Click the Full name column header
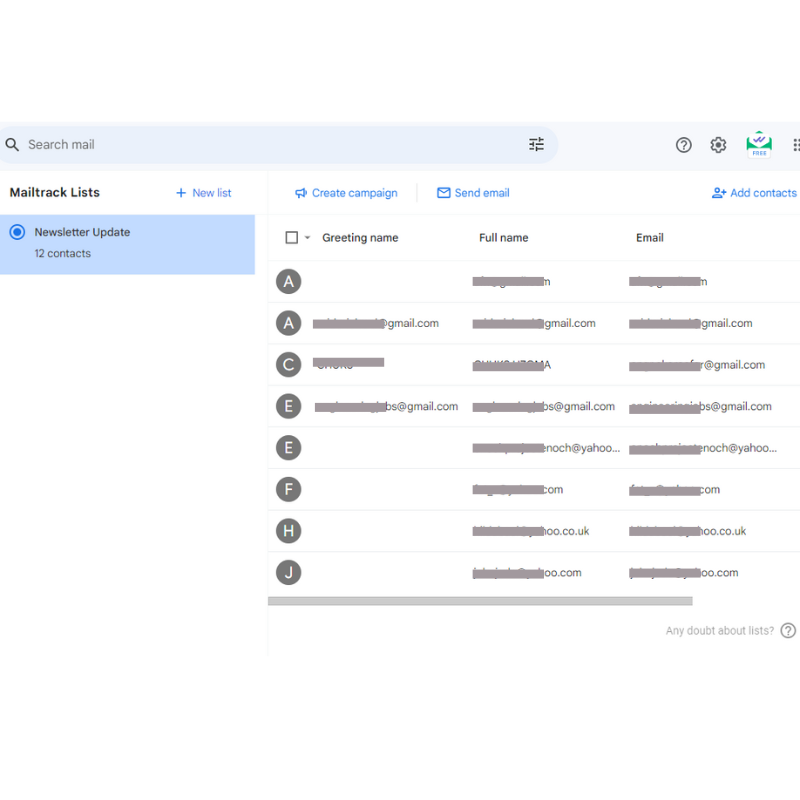 coord(504,238)
